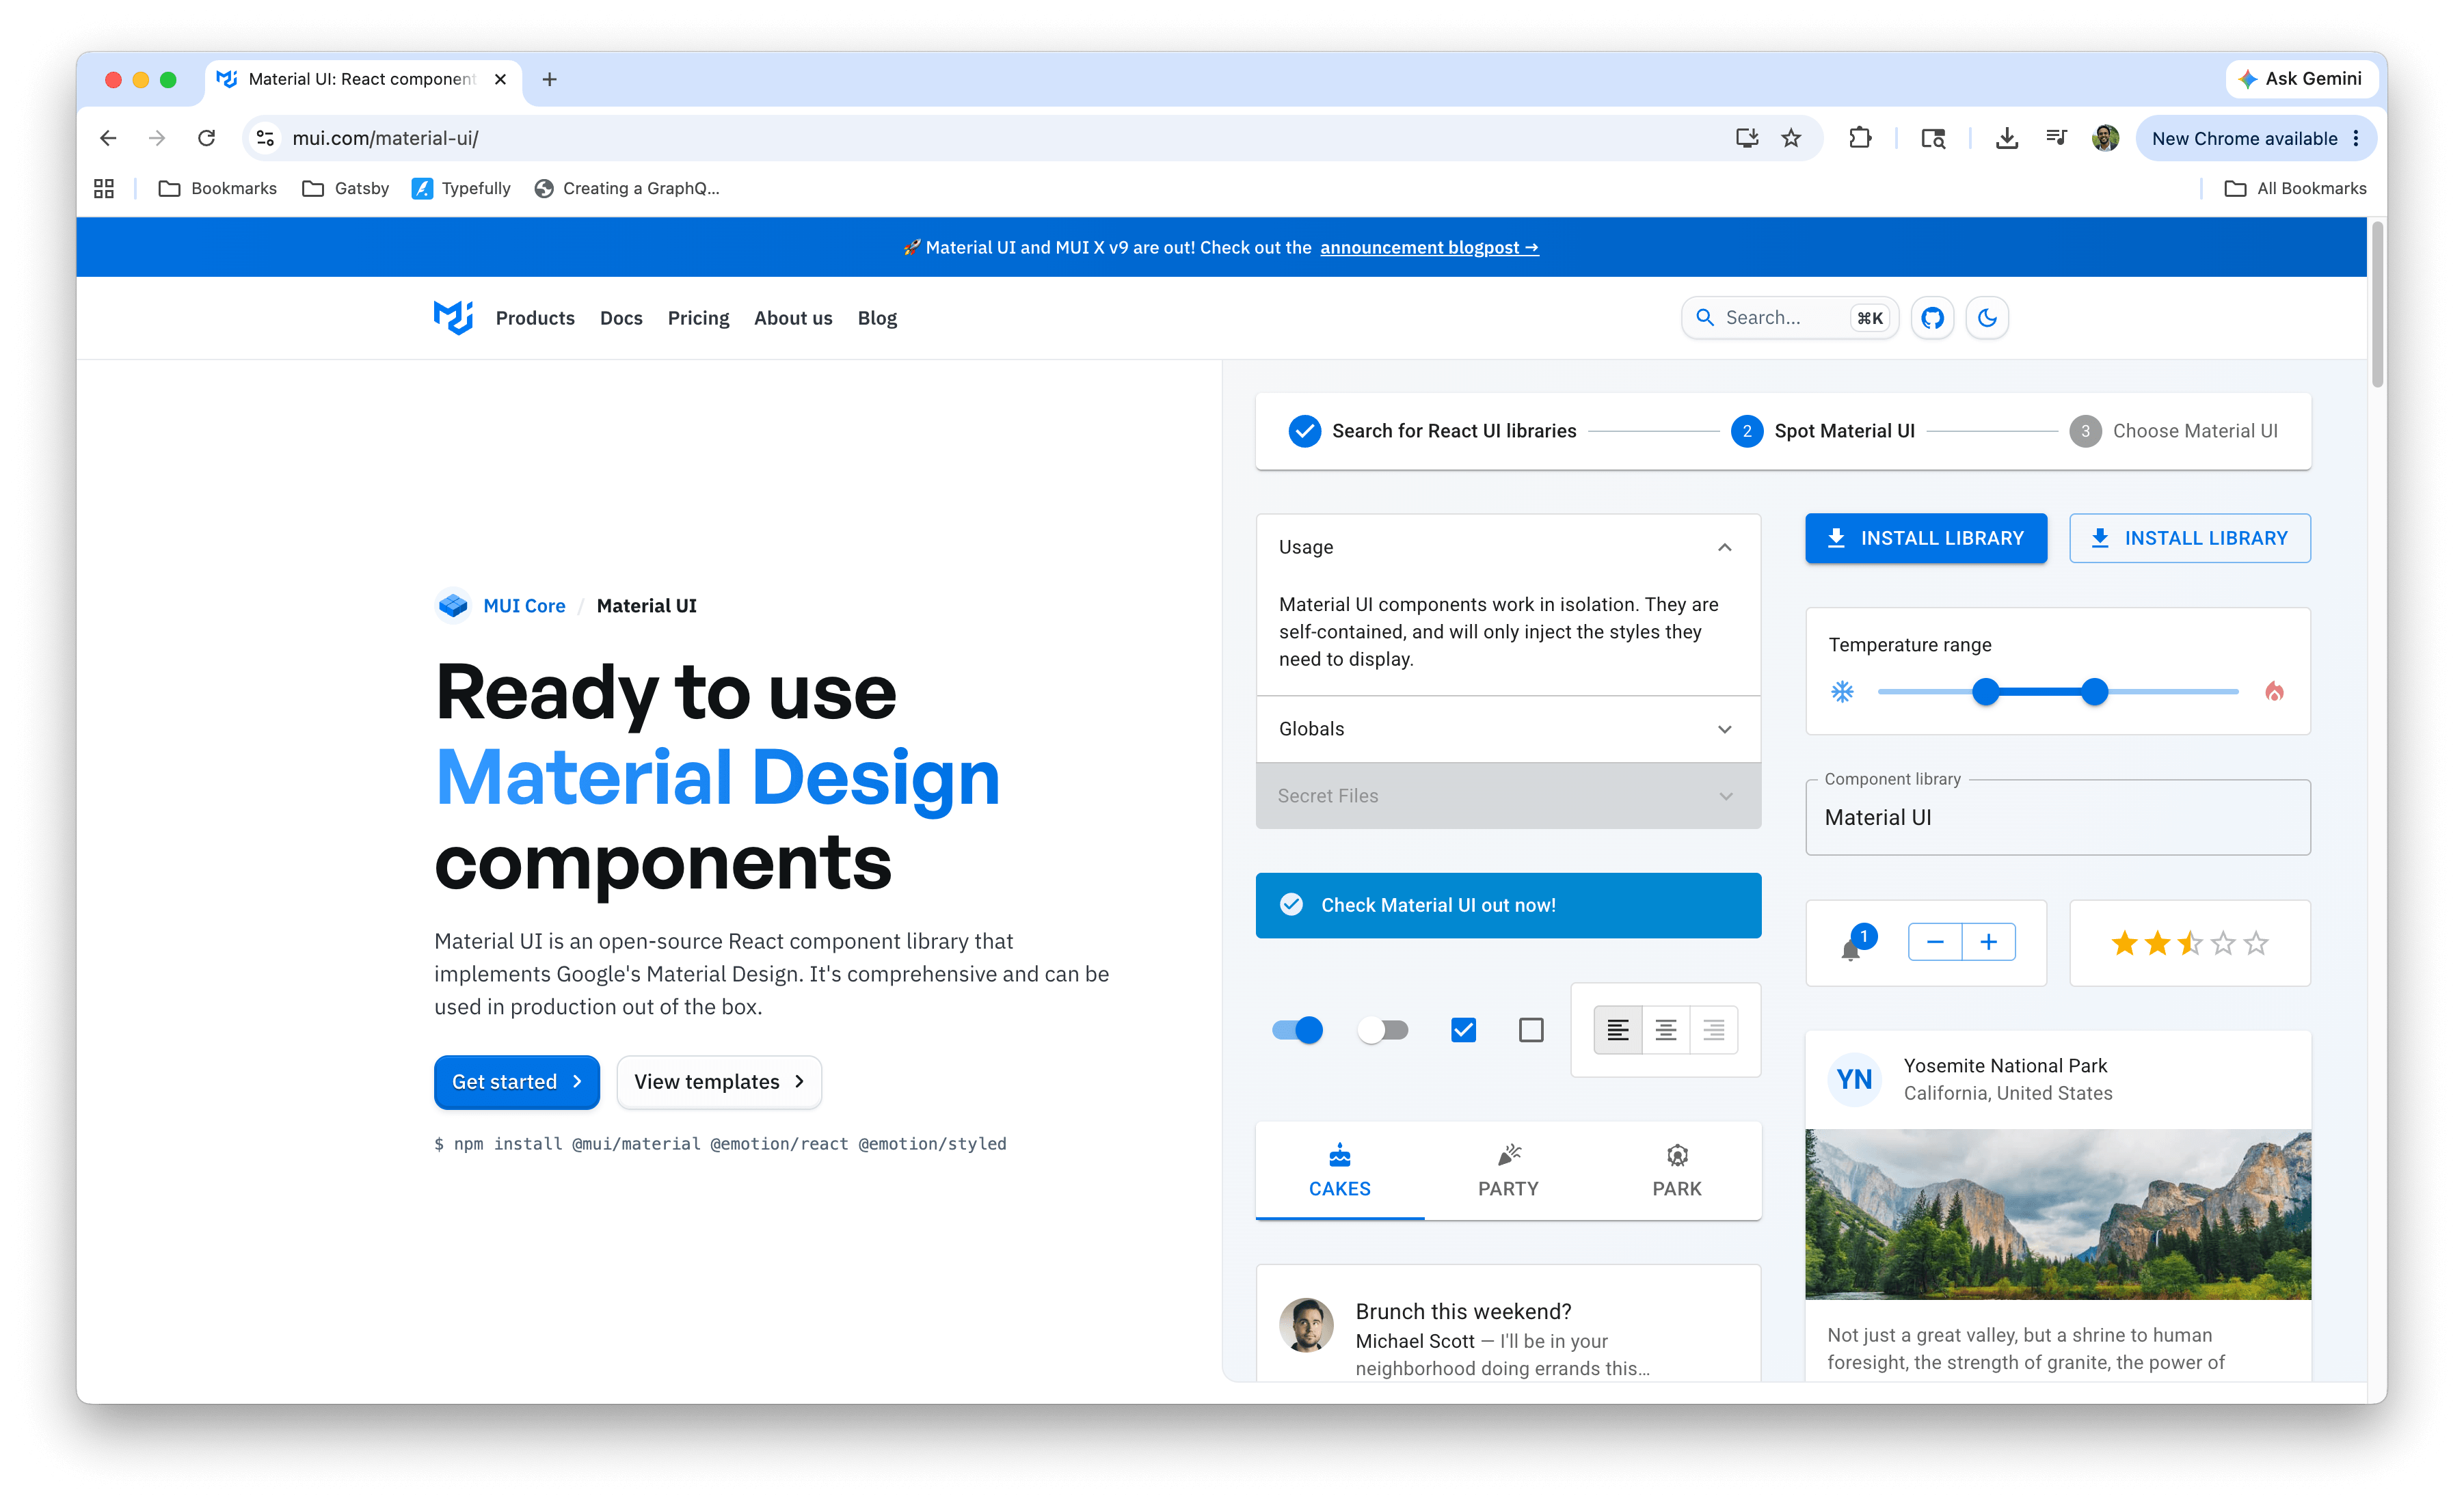Open the Bookmarks folder in bookmarks bar
Screen dimensions: 2464x1505
217,188
